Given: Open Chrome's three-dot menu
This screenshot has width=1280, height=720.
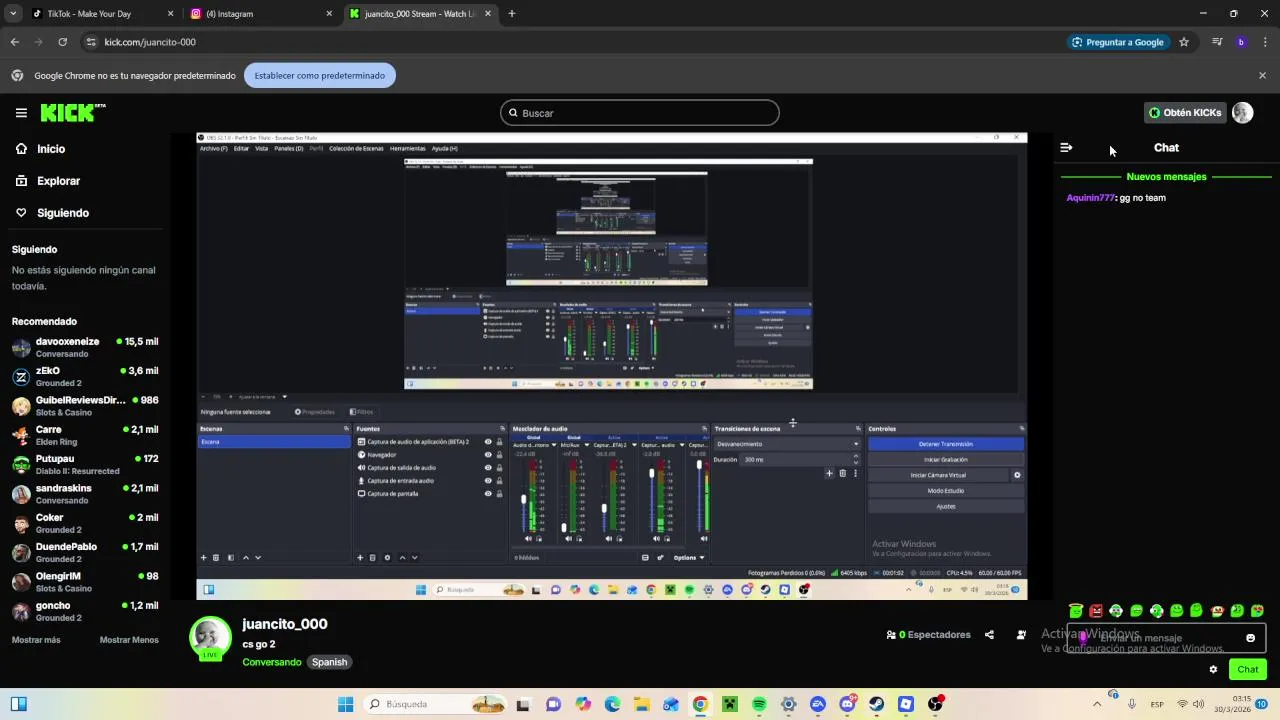Looking at the screenshot, I should click(1265, 42).
